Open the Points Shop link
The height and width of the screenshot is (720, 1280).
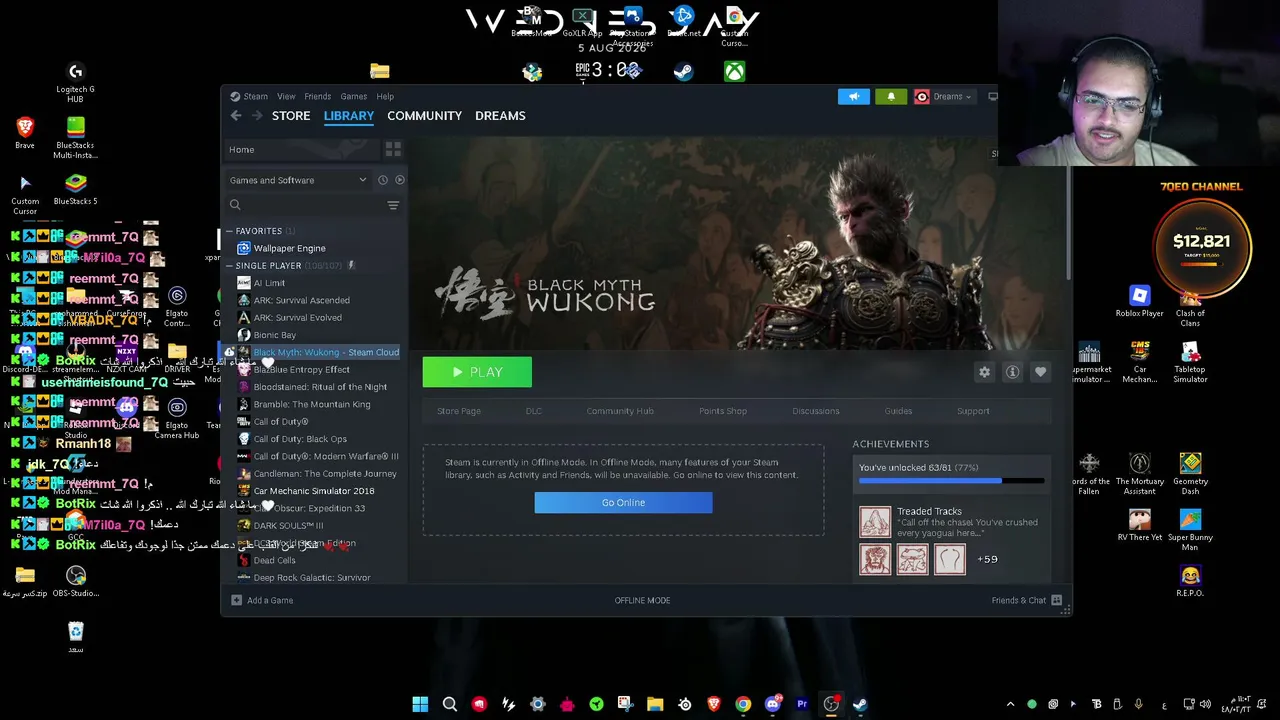(x=723, y=411)
